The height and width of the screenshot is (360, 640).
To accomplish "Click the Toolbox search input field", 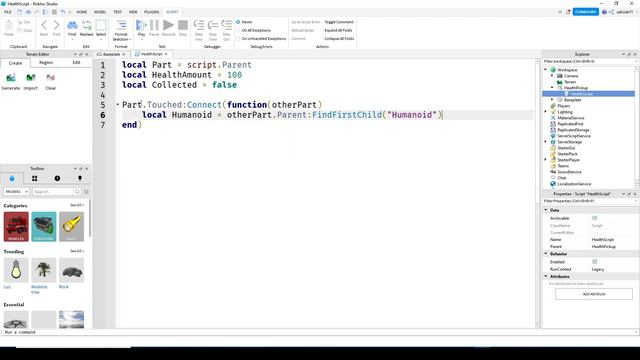I will pyautogui.click(x=53, y=191).
